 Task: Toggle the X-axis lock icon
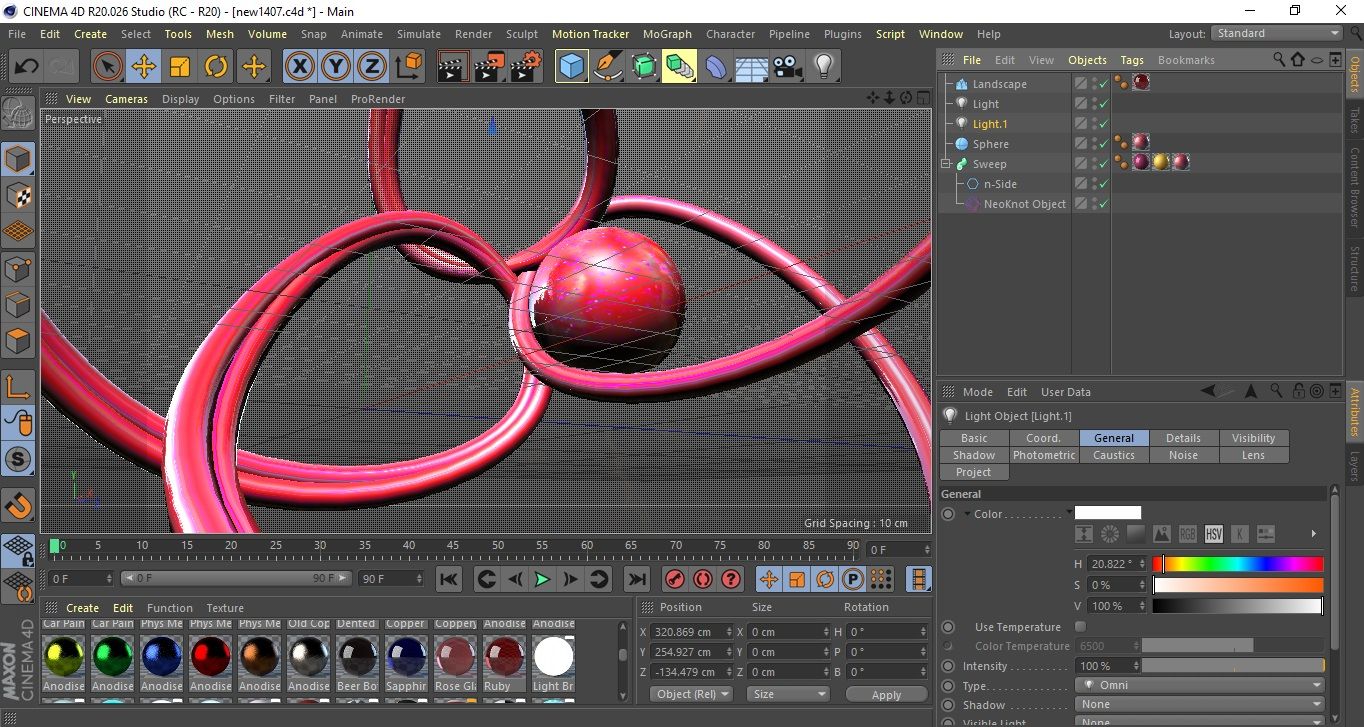tap(299, 67)
